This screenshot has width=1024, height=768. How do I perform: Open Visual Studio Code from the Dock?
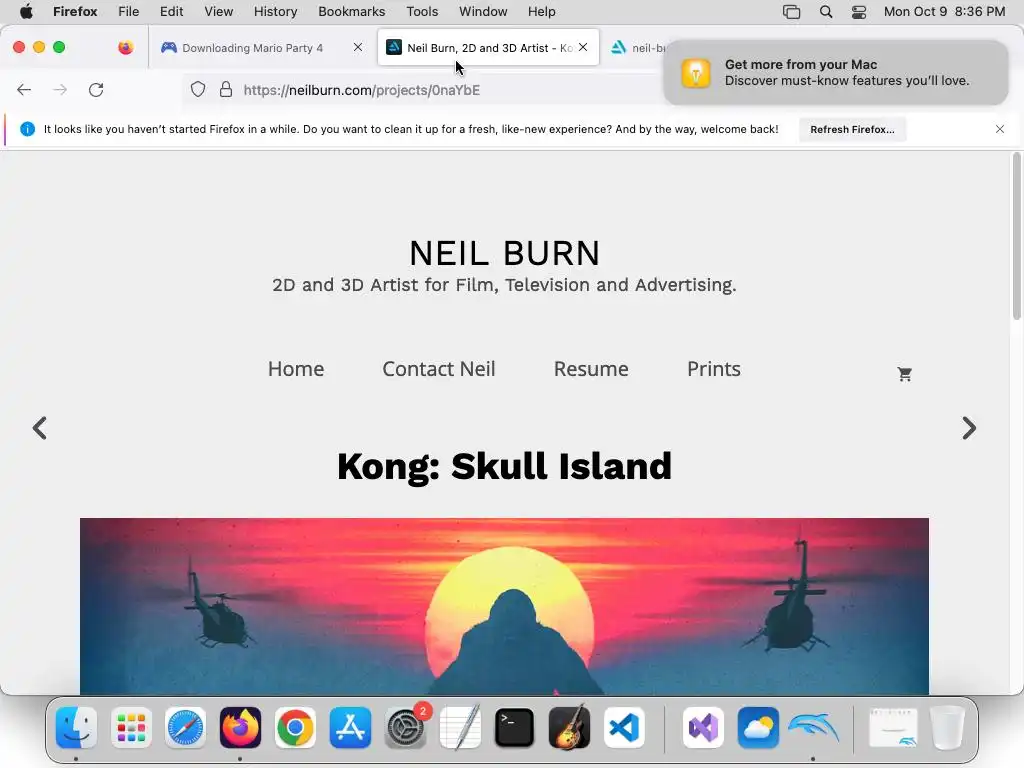click(624, 728)
